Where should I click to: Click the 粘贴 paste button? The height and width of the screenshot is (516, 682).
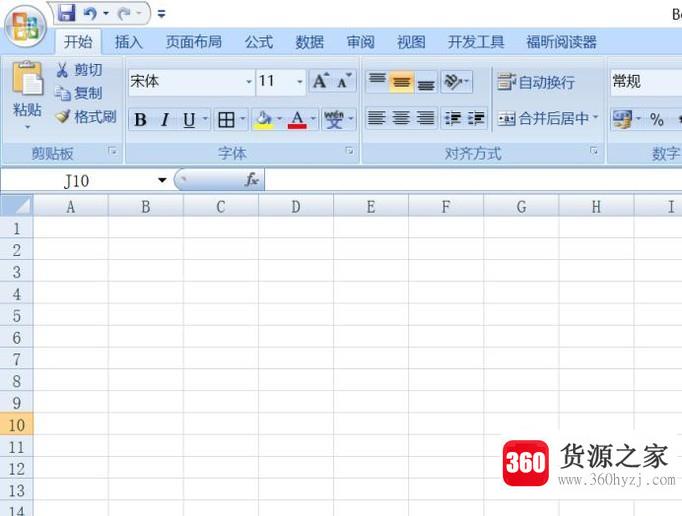click(27, 89)
